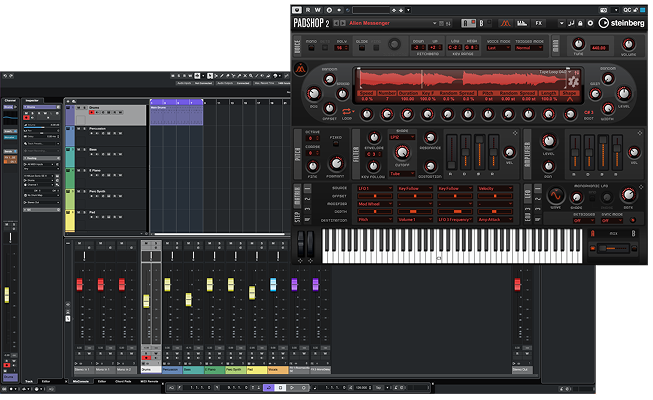
Task: Select Padshop layer A
Action: point(468,23)
